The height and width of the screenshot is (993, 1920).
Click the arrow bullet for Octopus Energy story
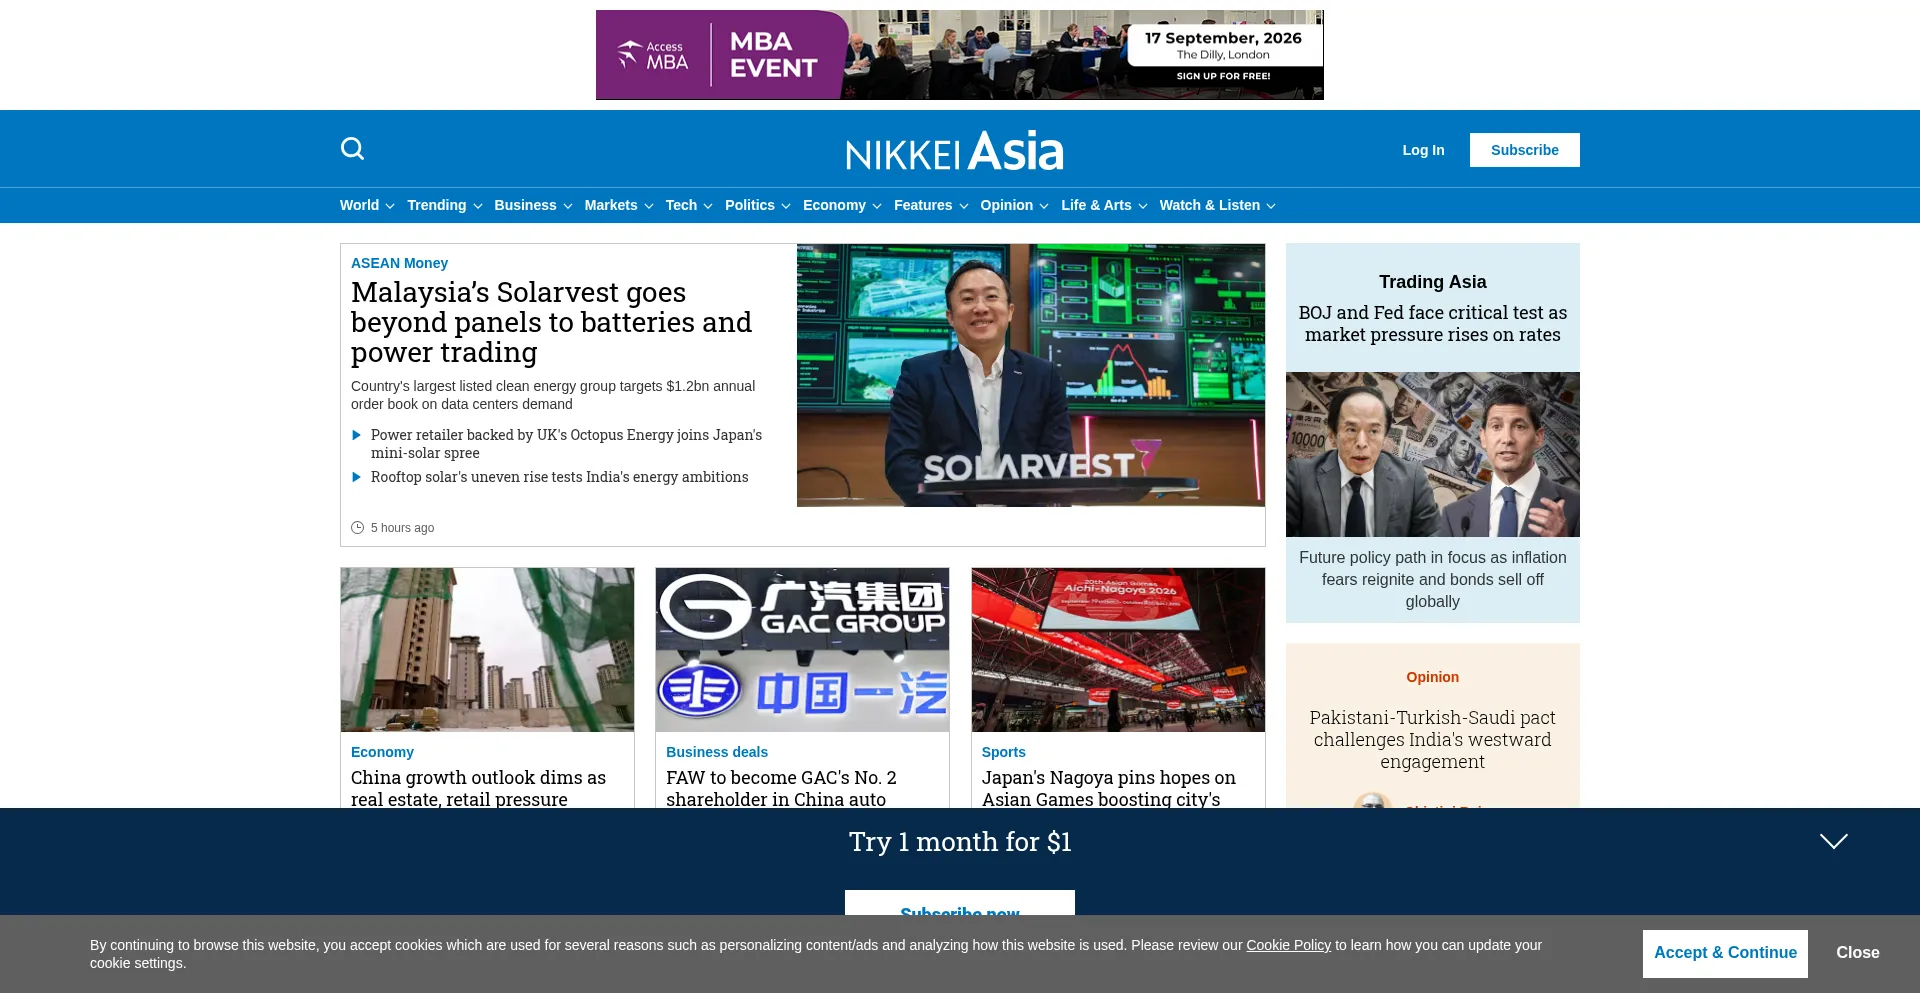(356, 435)
